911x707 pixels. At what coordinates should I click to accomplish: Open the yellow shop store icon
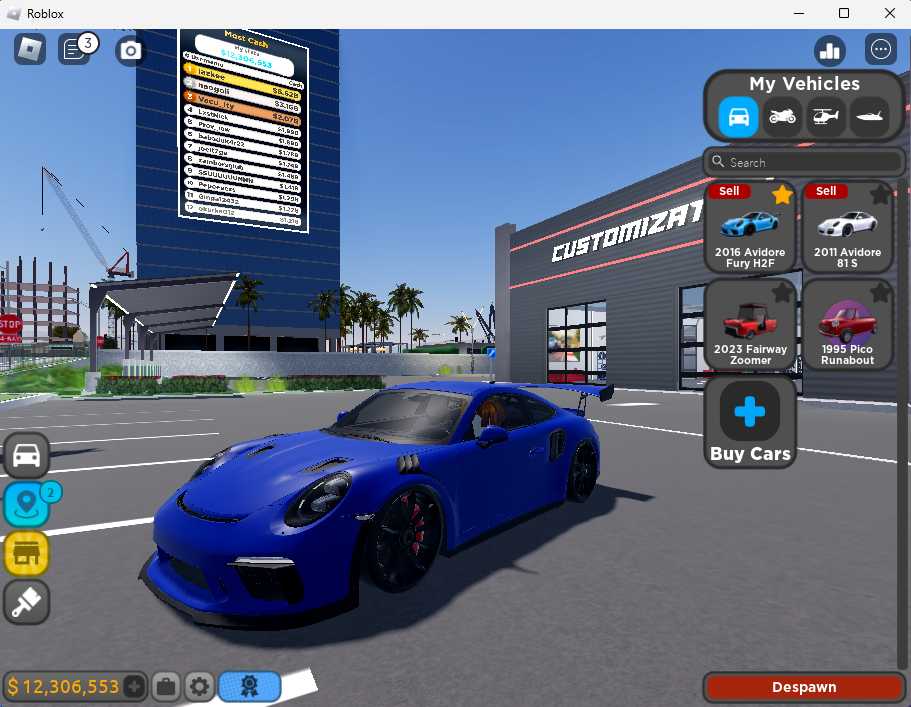26,553
